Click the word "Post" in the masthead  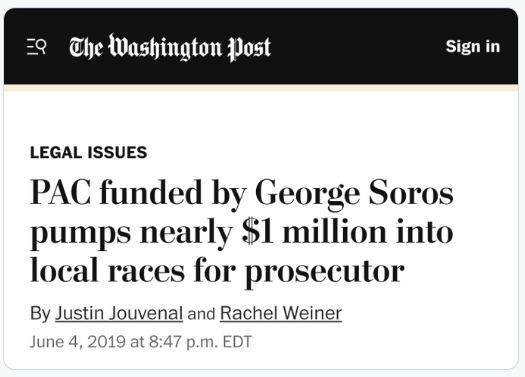point(249,49)
